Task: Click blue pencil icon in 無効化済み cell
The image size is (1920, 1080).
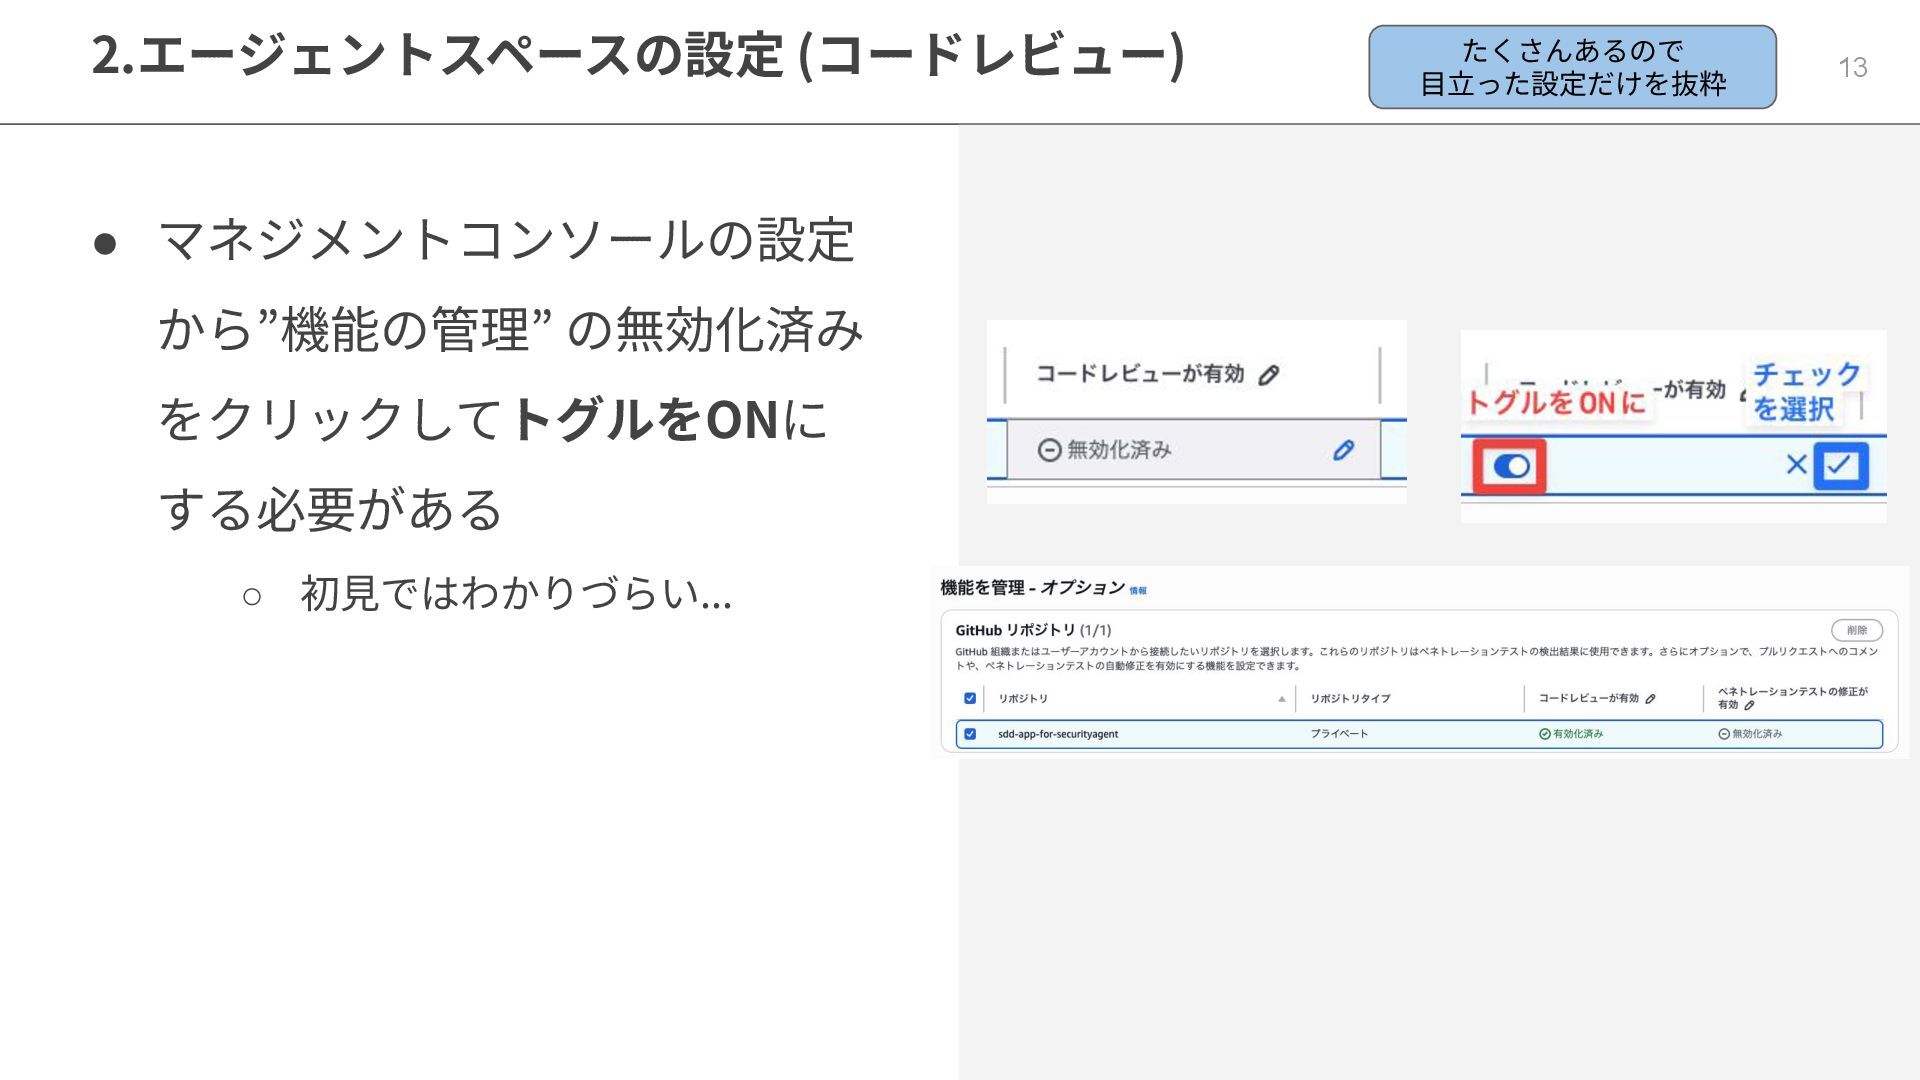Action: tap(1343, 450)
